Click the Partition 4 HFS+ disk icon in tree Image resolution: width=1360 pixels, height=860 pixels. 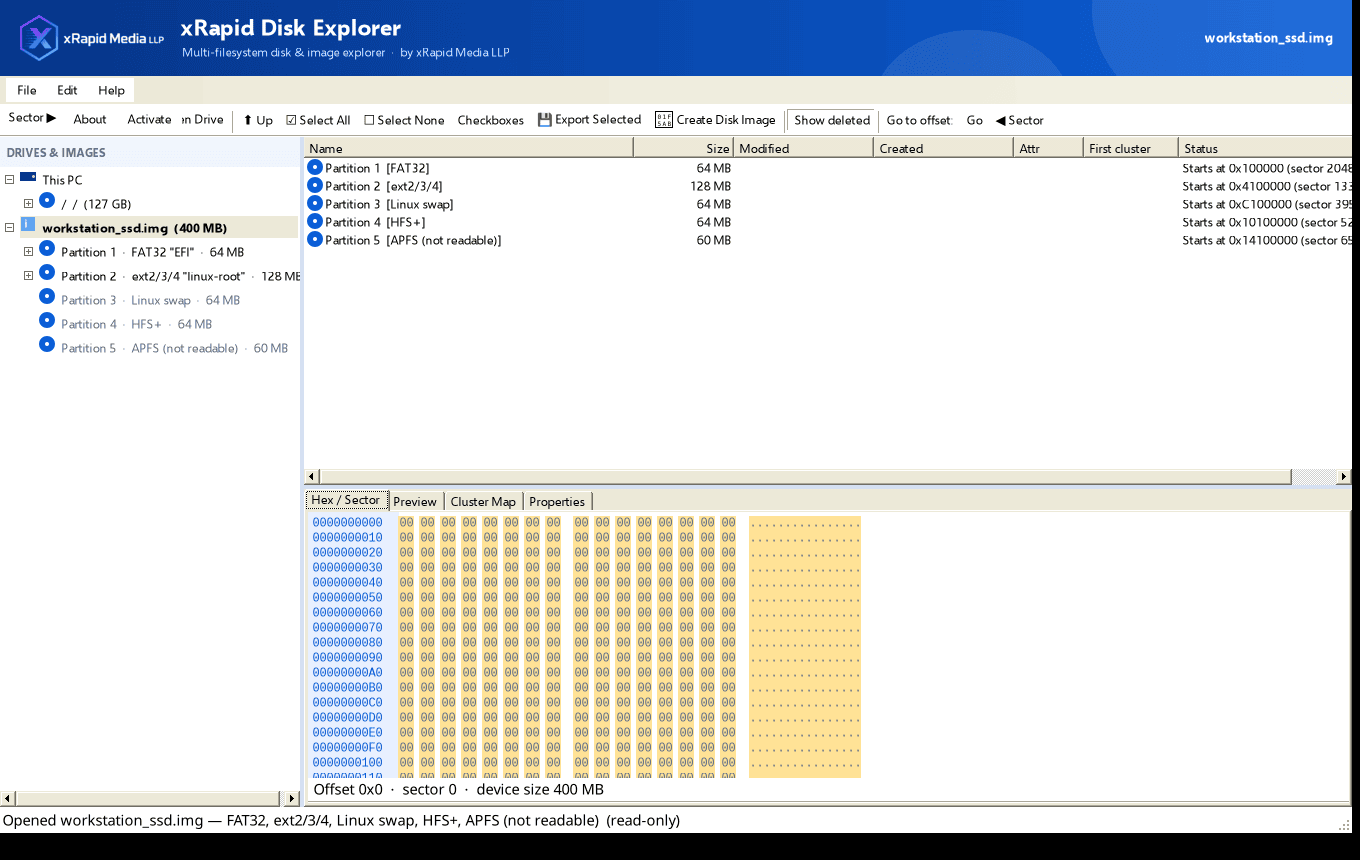pyautogui.click(x=47, y=320)
